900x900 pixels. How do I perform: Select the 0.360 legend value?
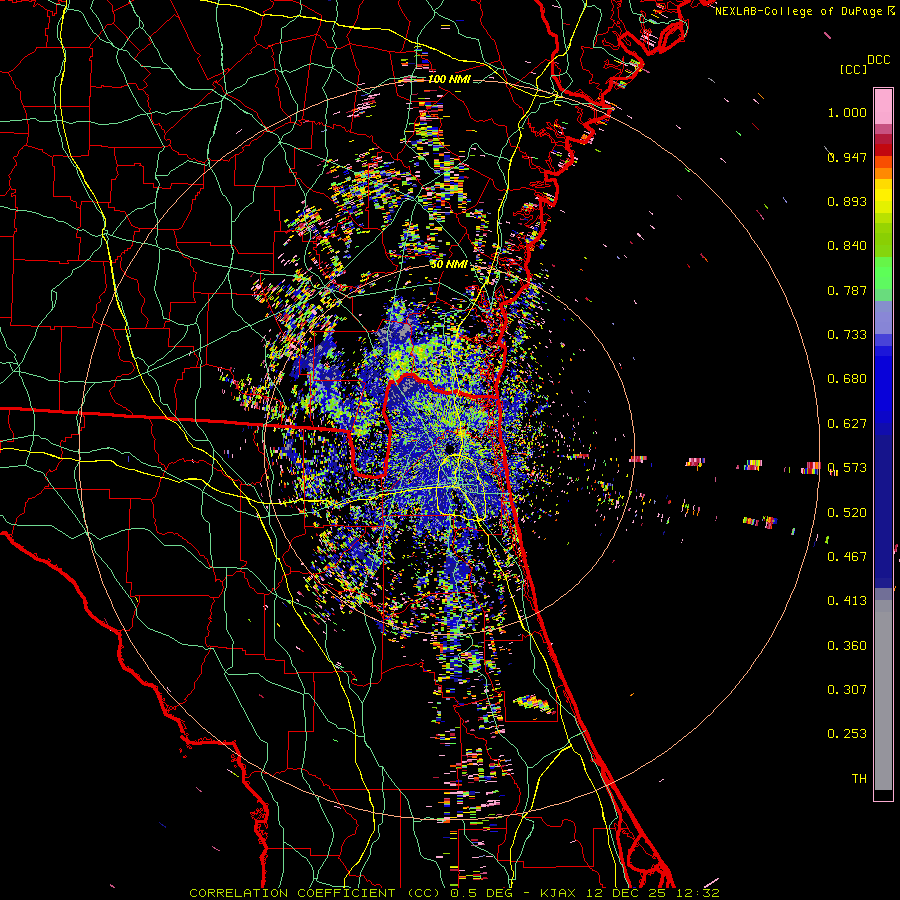(x=847, y=646)
